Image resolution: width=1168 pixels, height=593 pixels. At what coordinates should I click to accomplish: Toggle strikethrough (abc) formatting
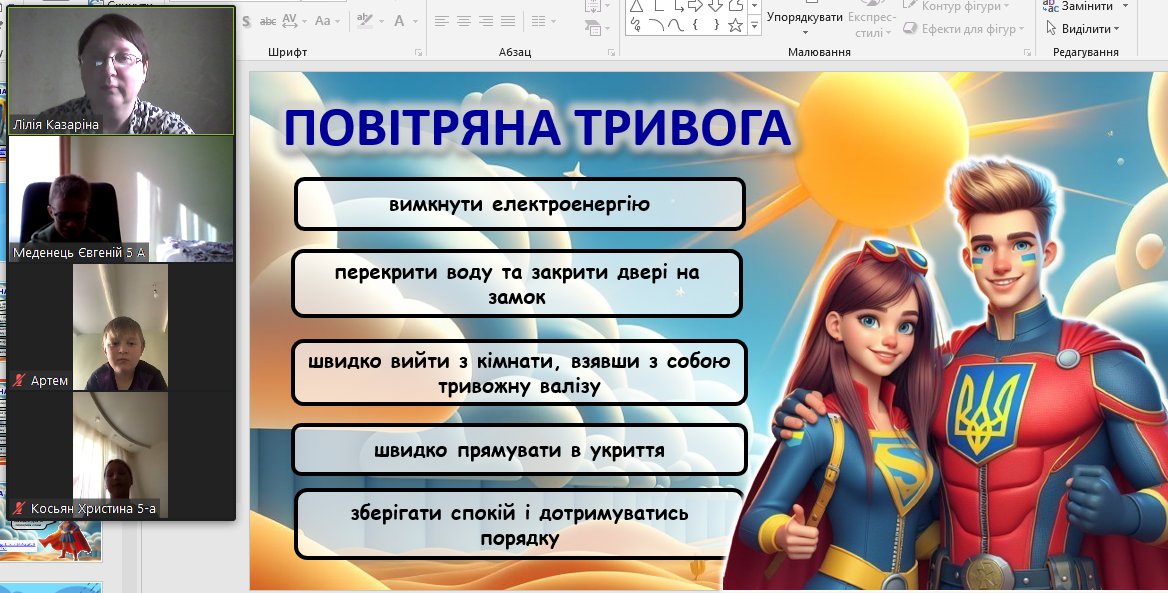coord(267,21)
